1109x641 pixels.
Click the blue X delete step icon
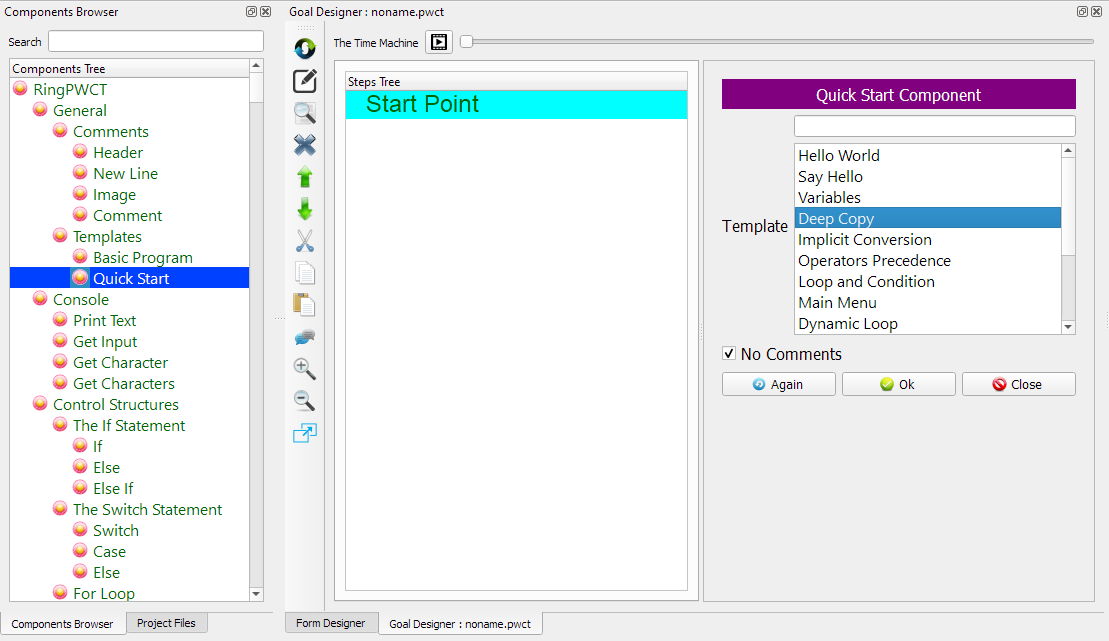pyautogui.click(x=305, y=145)
